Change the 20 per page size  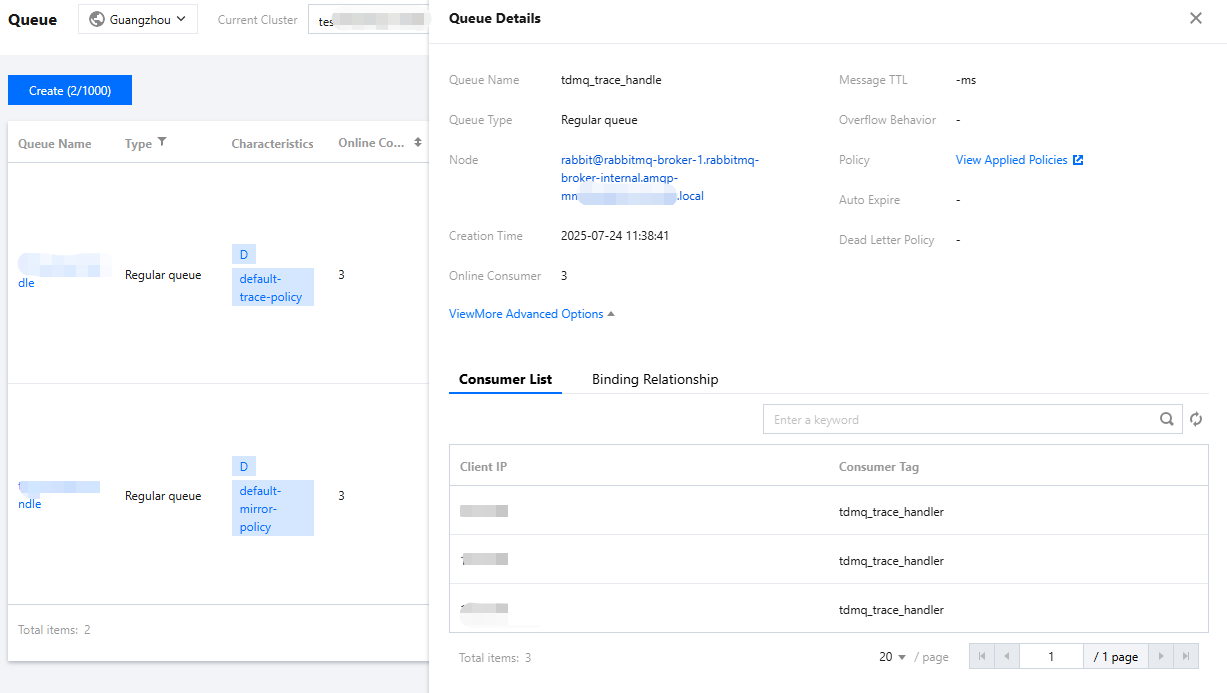[x=893, y=657]
